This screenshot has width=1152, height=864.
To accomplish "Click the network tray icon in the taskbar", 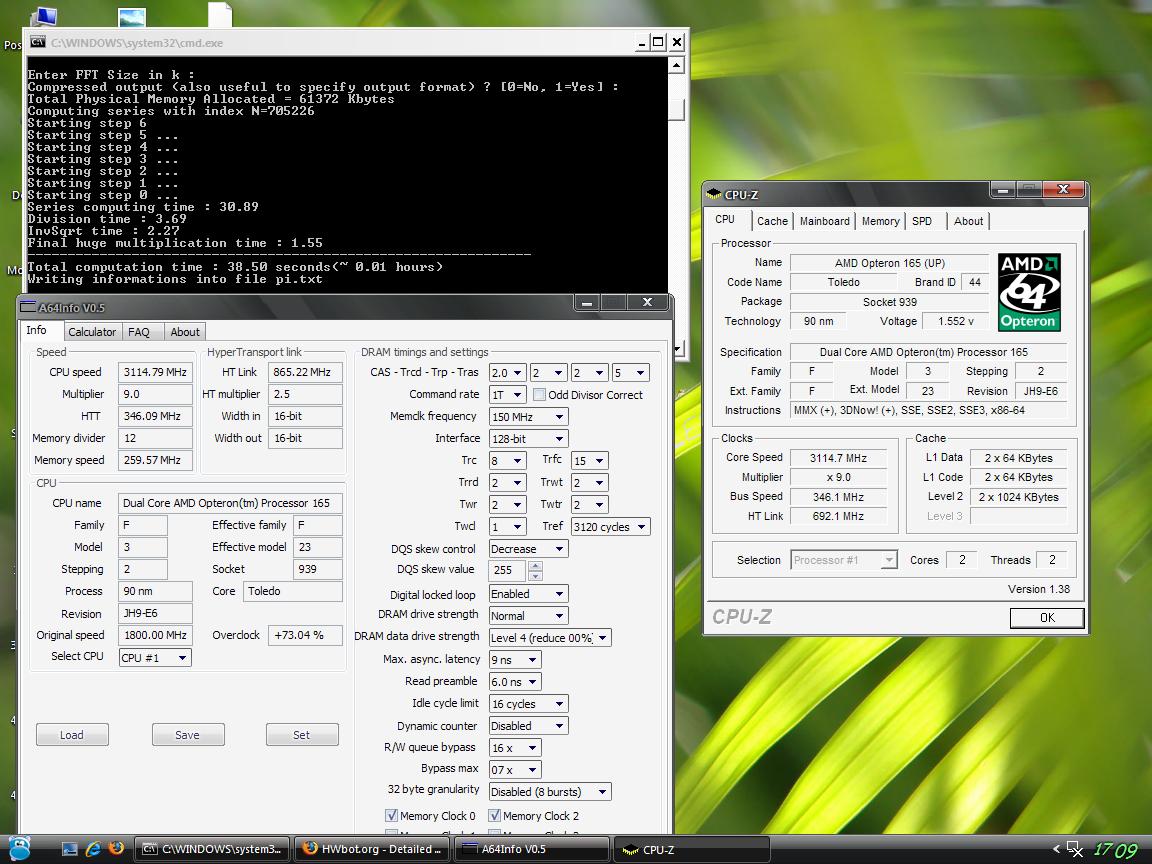I will coord(1074,849).
